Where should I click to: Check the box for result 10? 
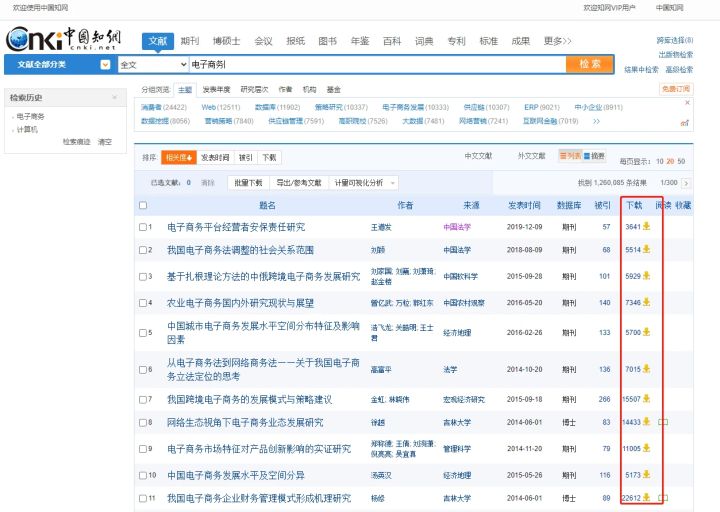coord(143,475)
